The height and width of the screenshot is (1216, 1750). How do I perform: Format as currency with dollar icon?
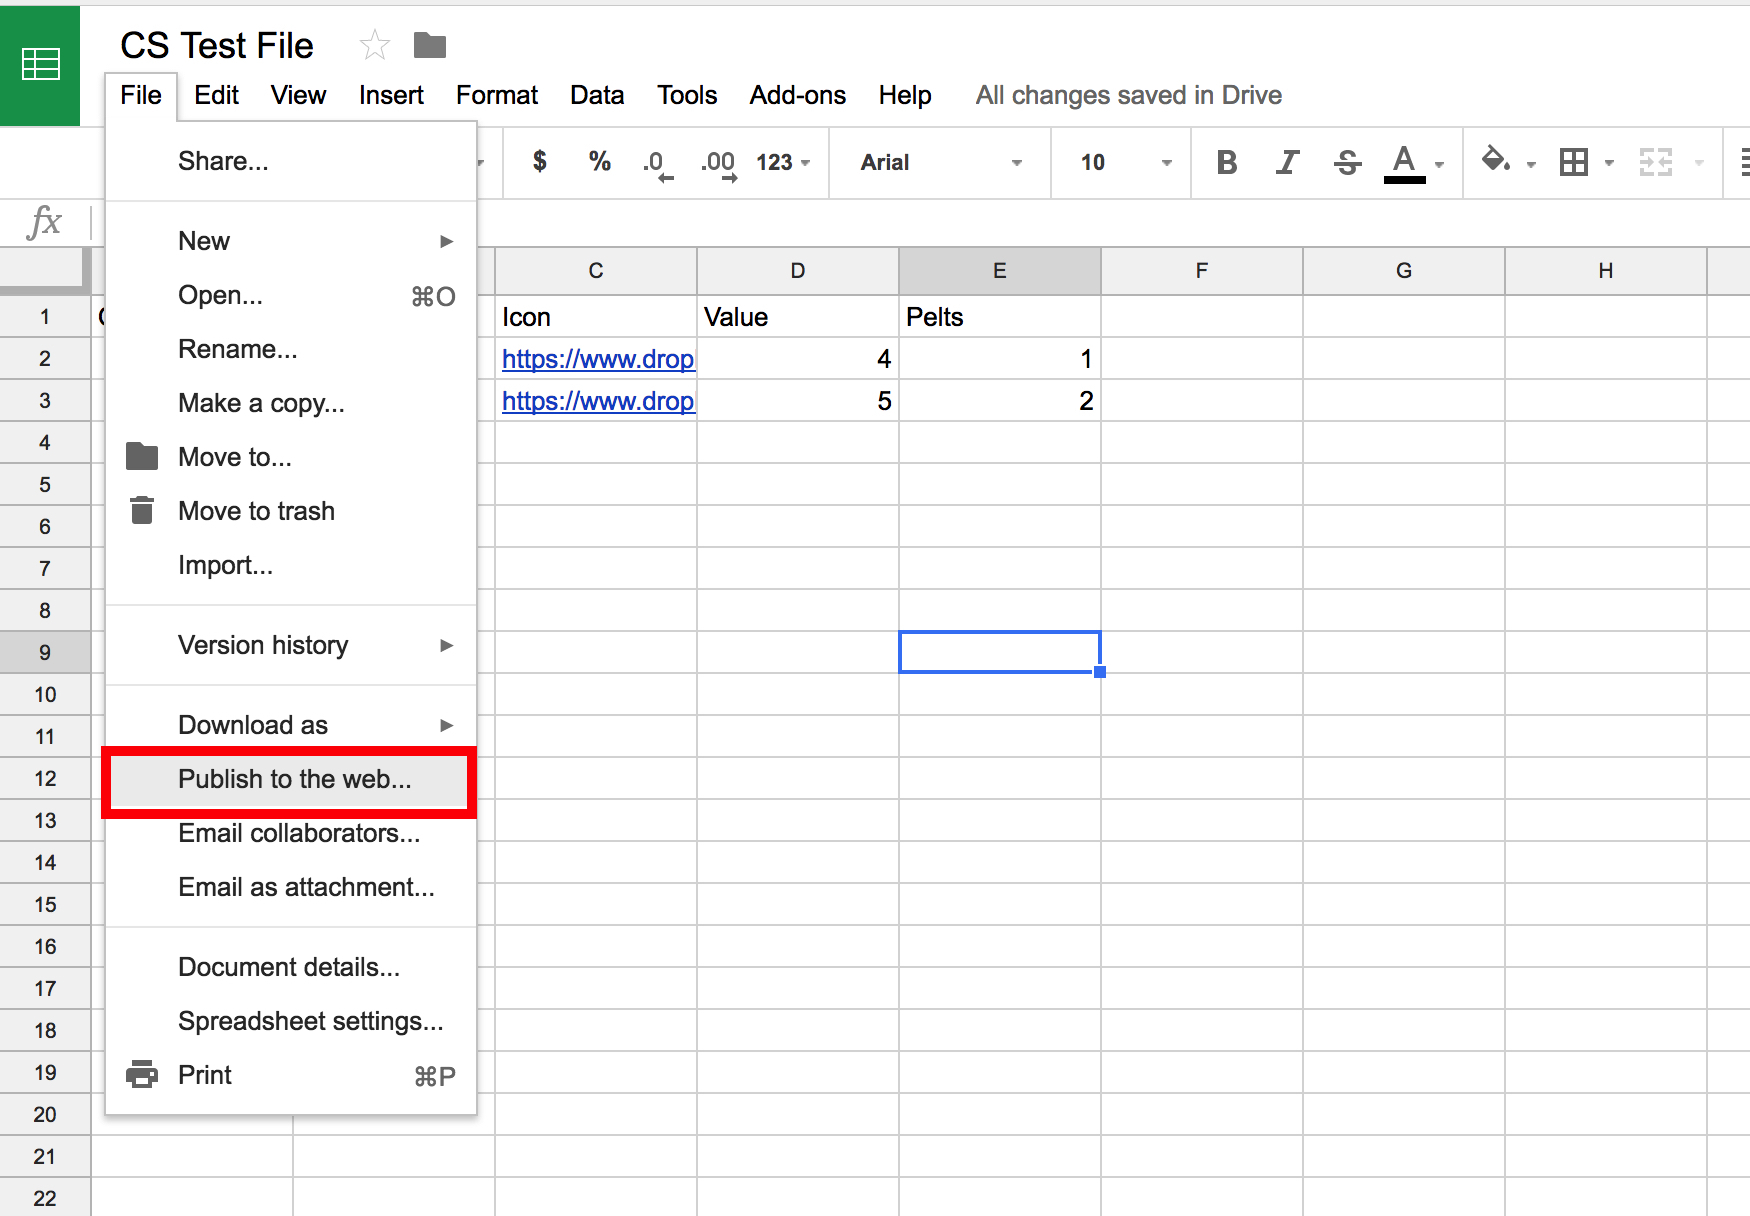[x=540, y=161]
